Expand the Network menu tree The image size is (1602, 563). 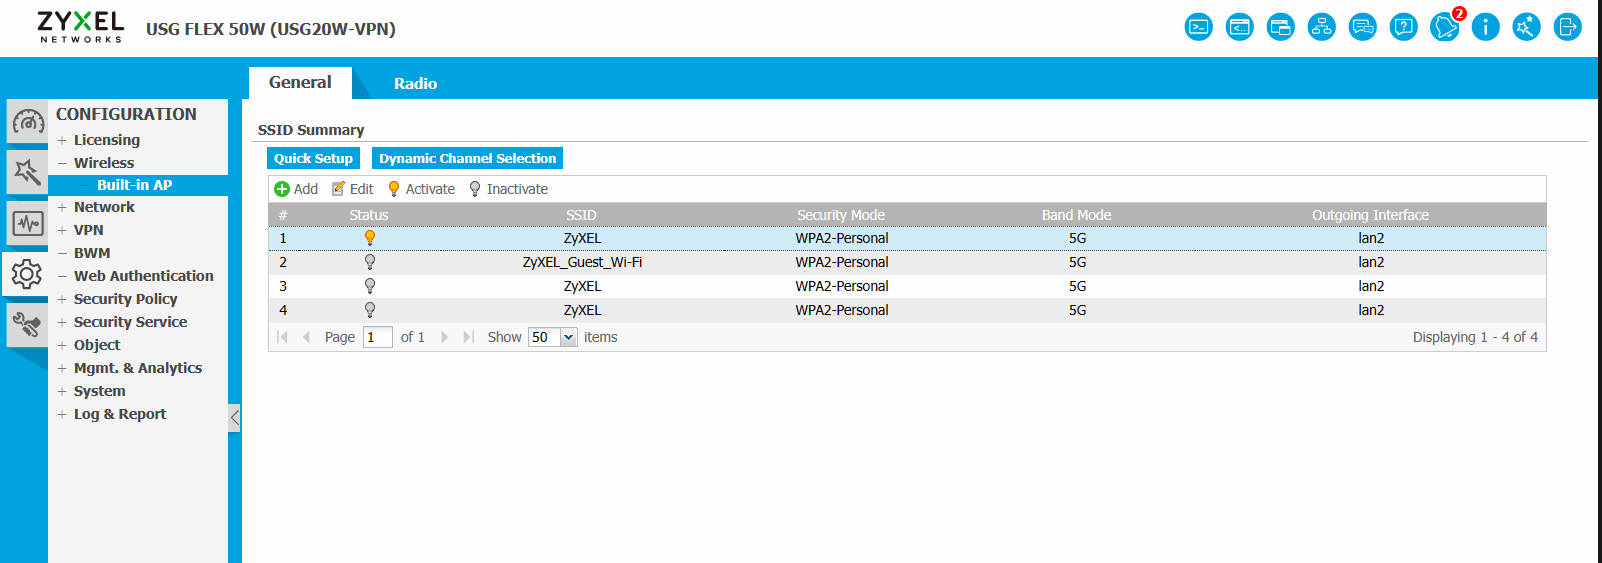[62, 207]
